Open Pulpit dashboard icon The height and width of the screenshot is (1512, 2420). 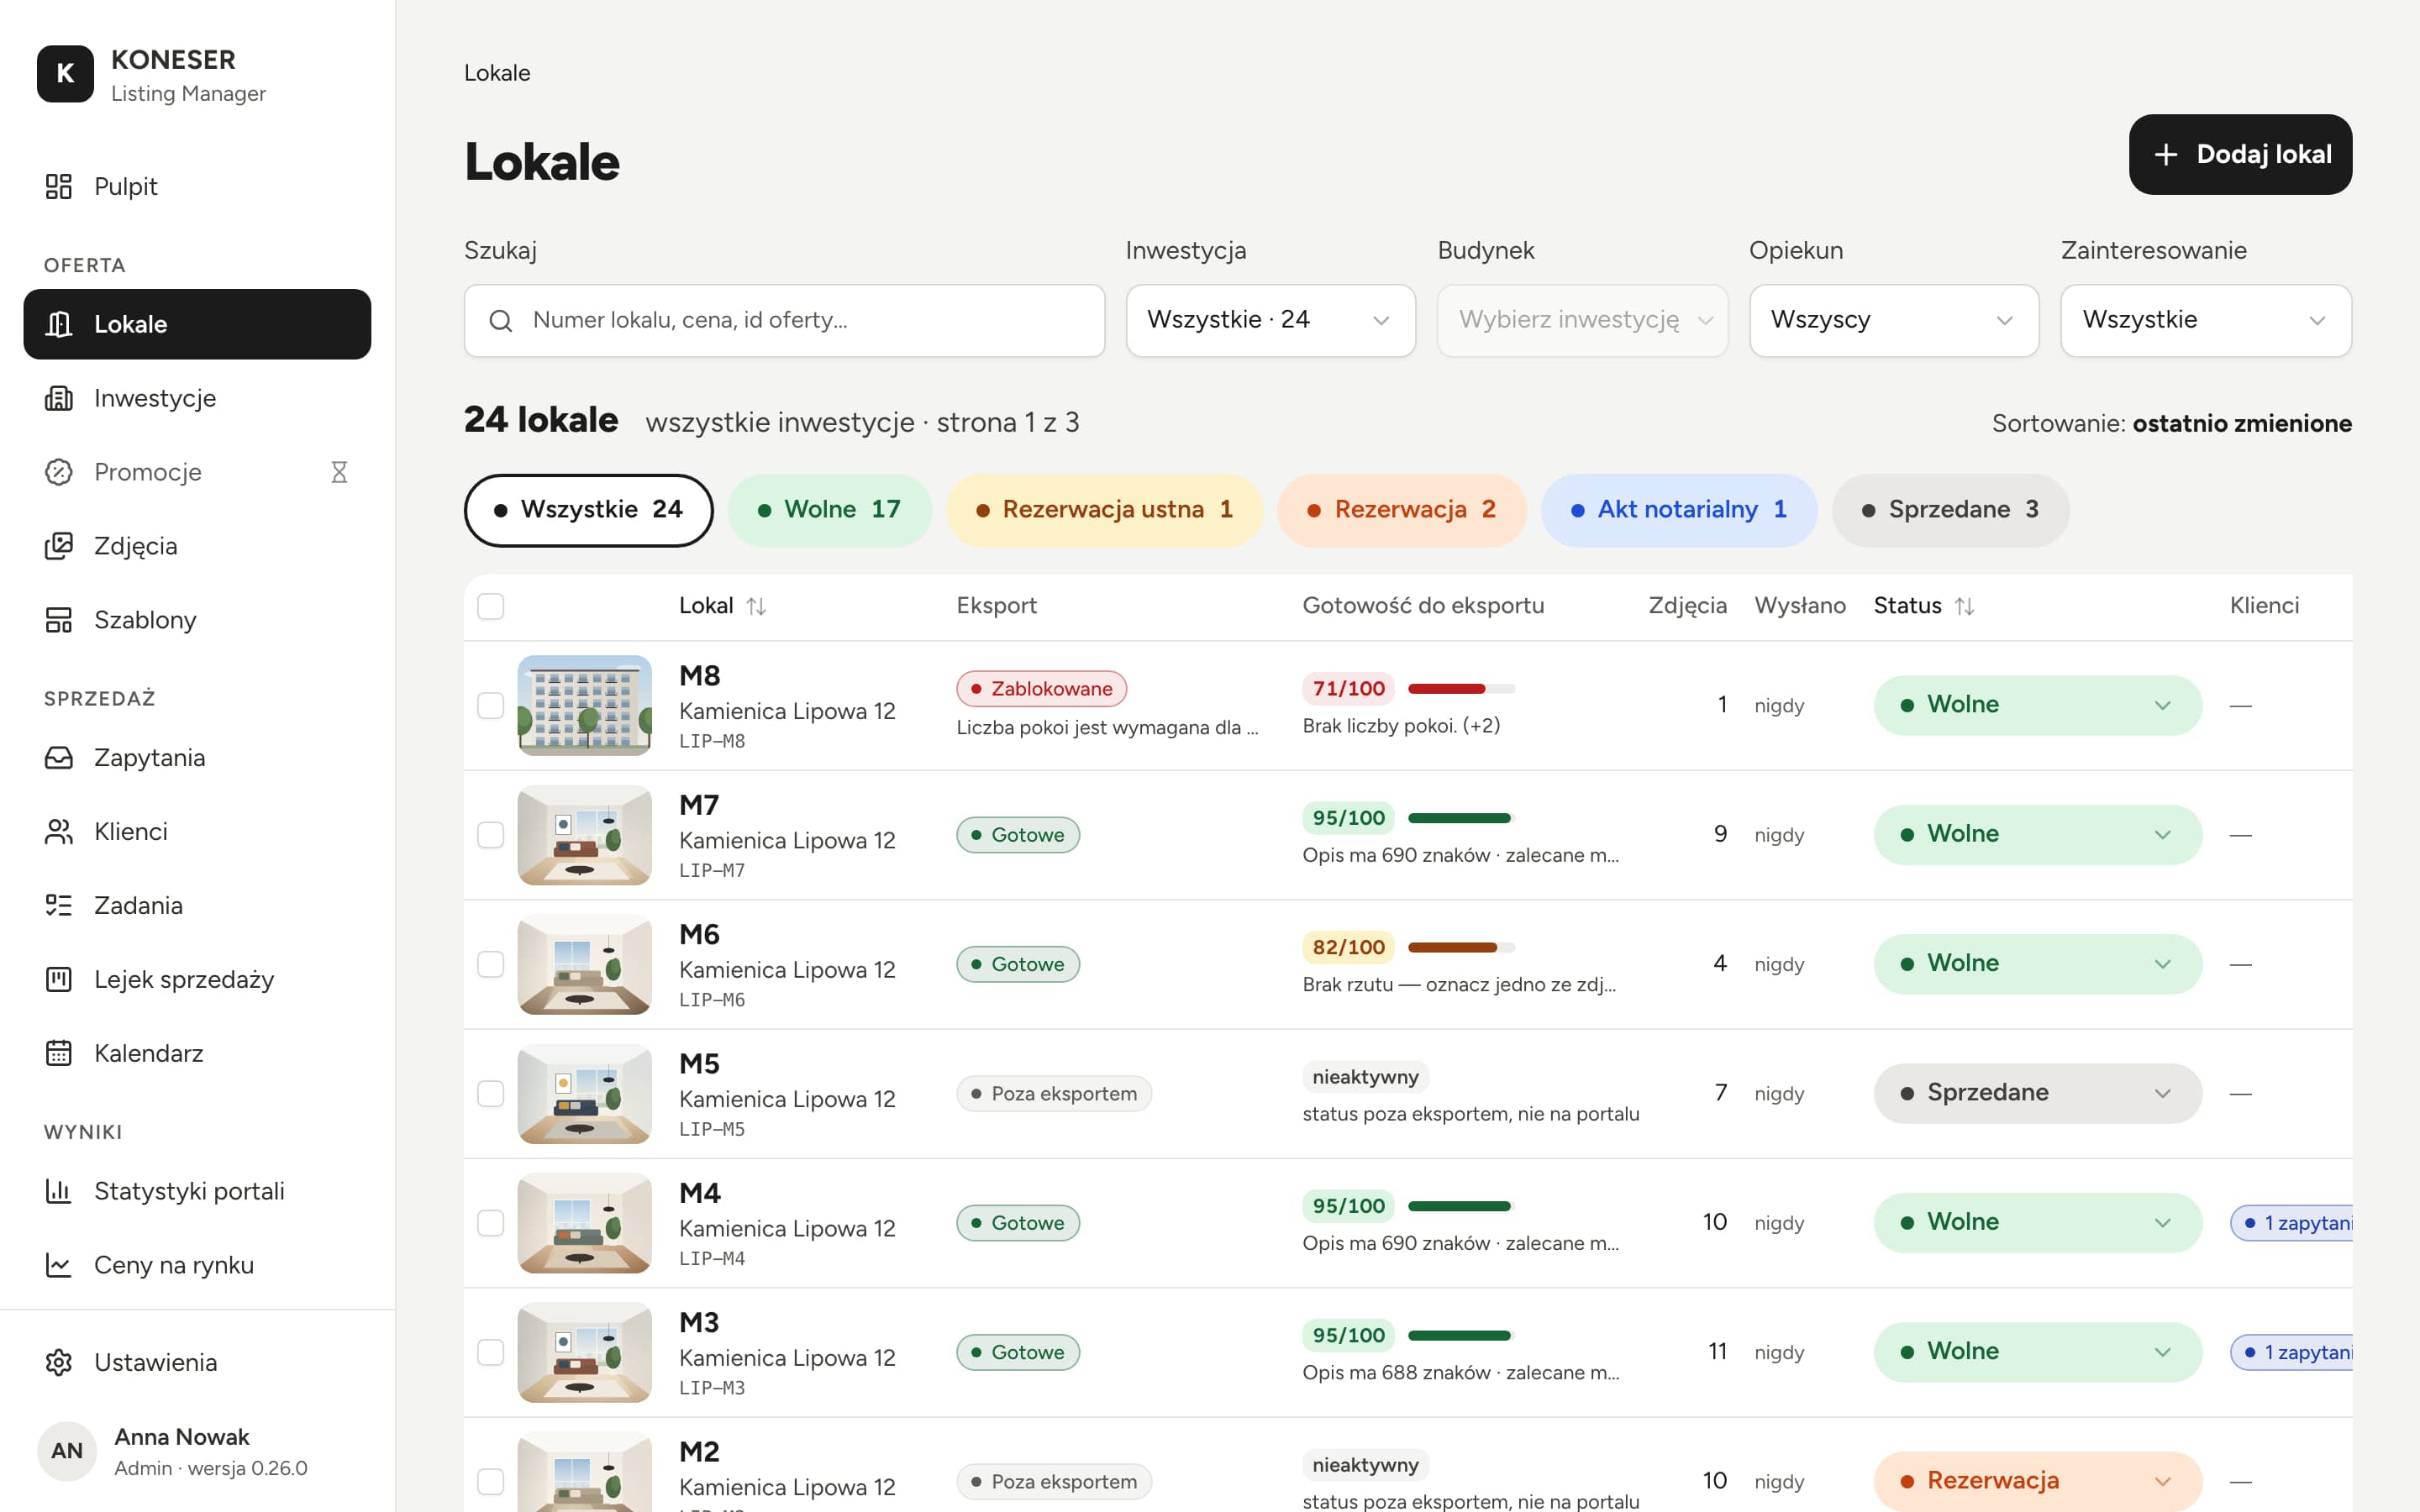(x=59, y=186)
